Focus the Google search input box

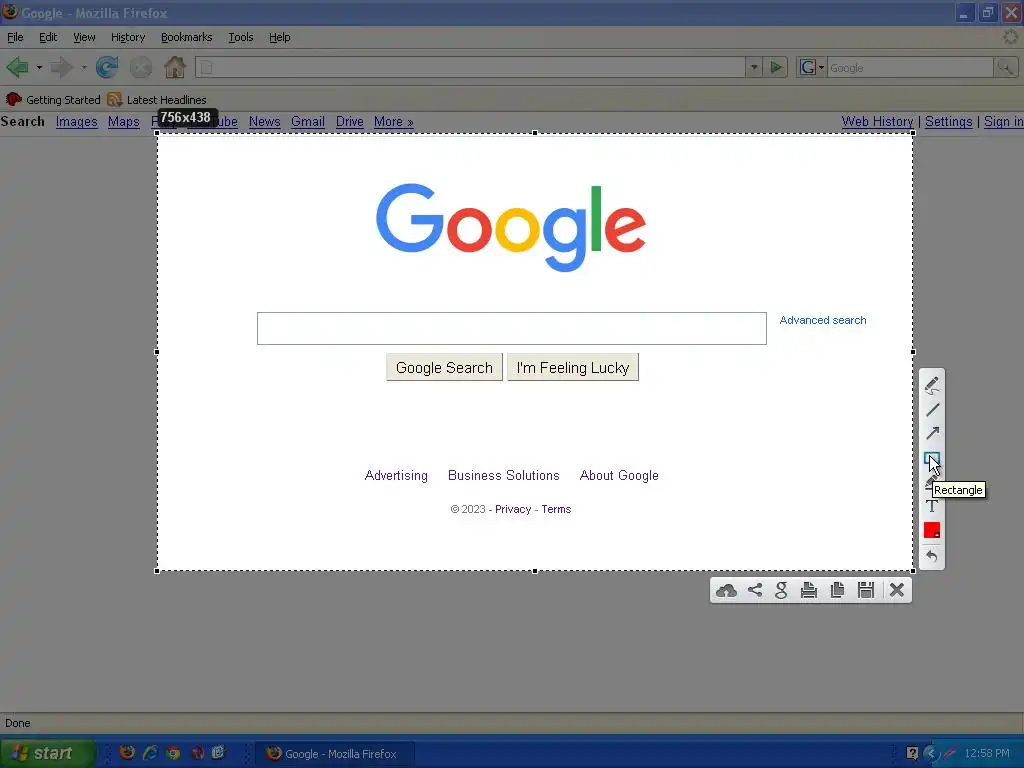pyautogui.click(x=511, y=328)
